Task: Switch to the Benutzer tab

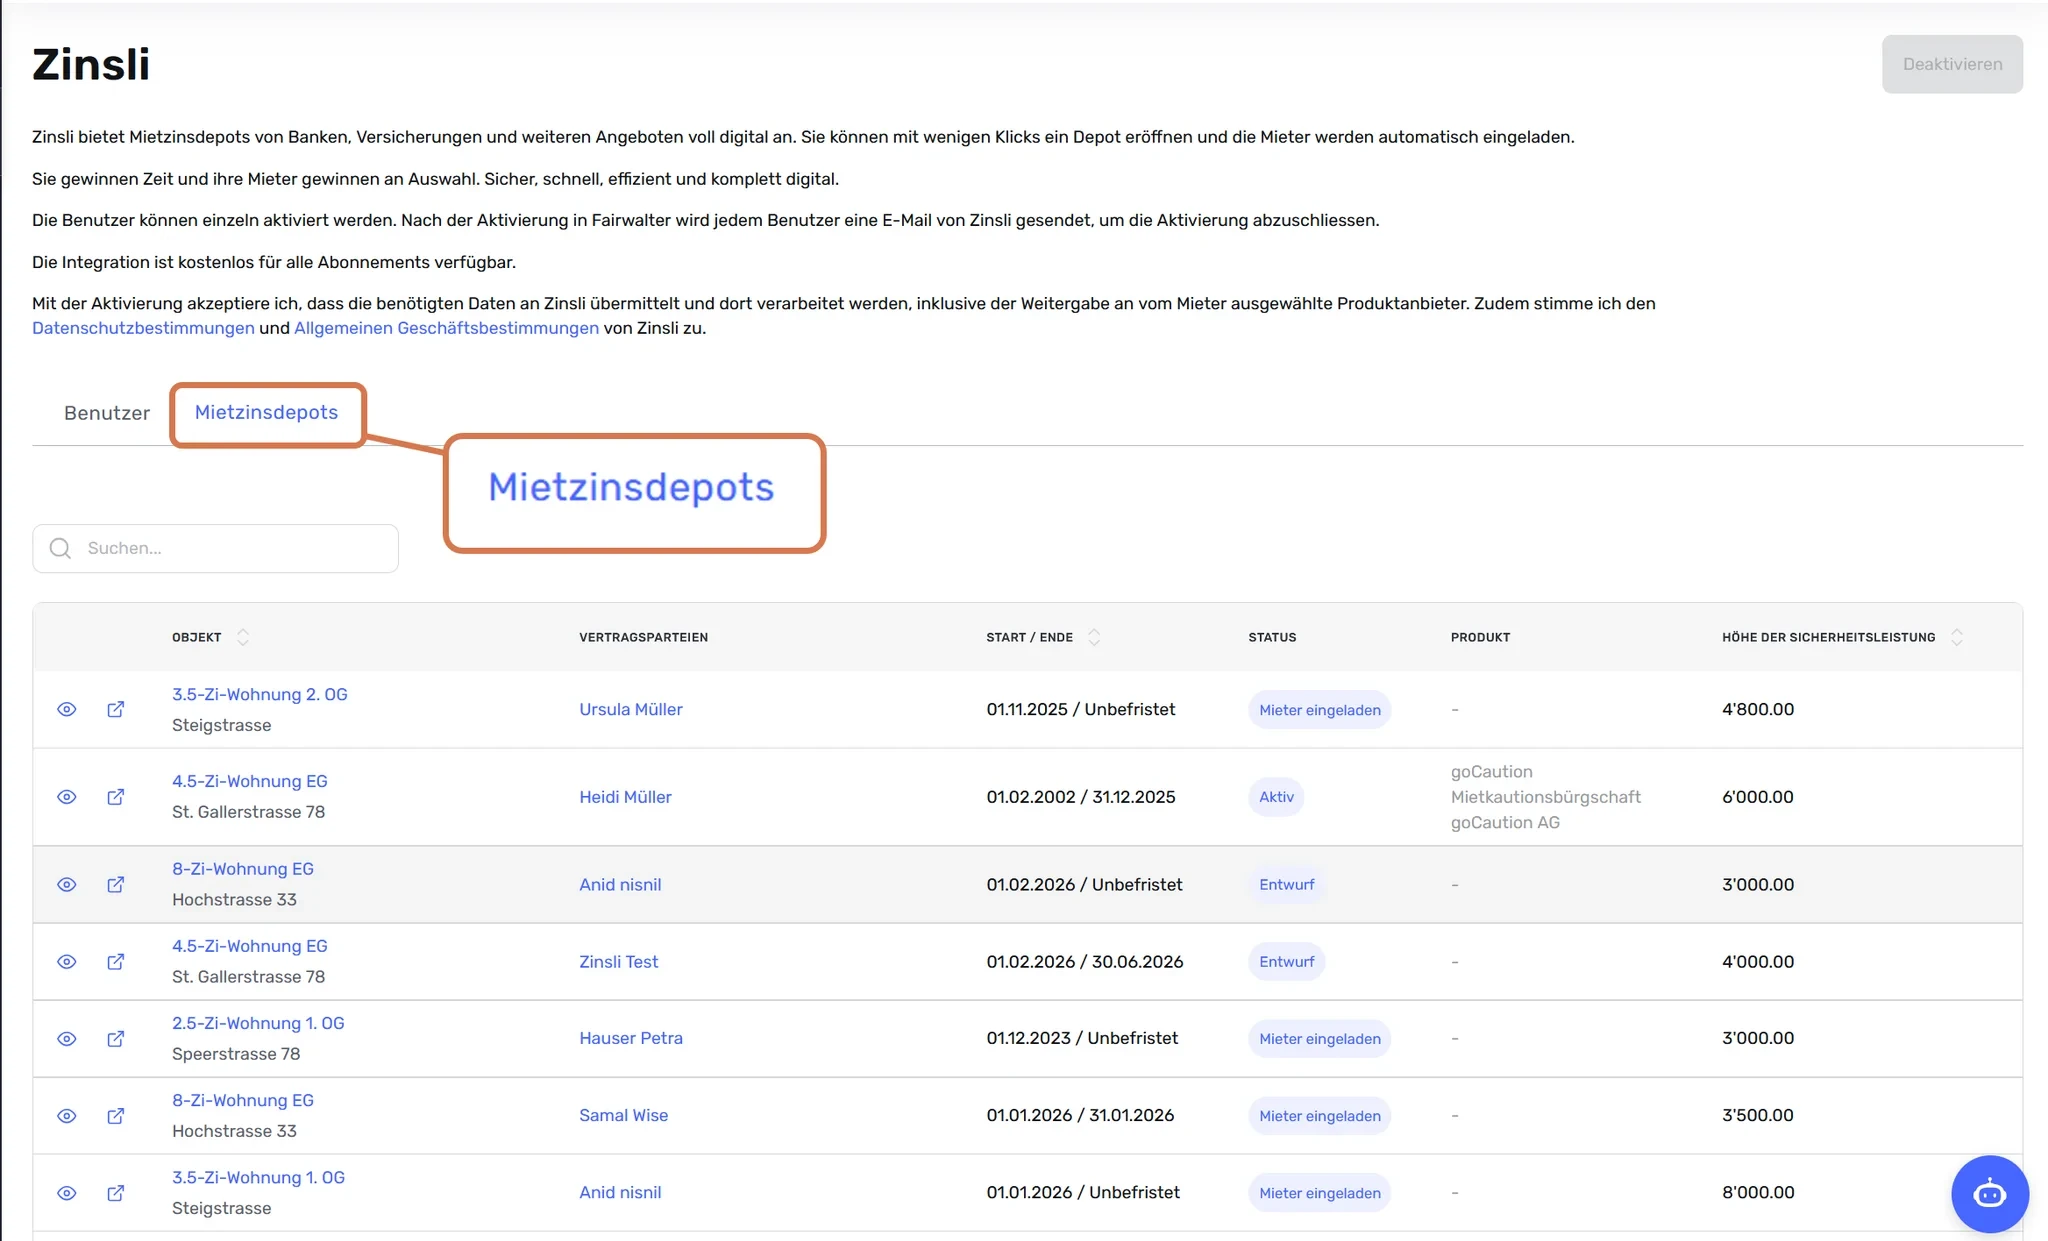Action: click(x=107, y=413)
